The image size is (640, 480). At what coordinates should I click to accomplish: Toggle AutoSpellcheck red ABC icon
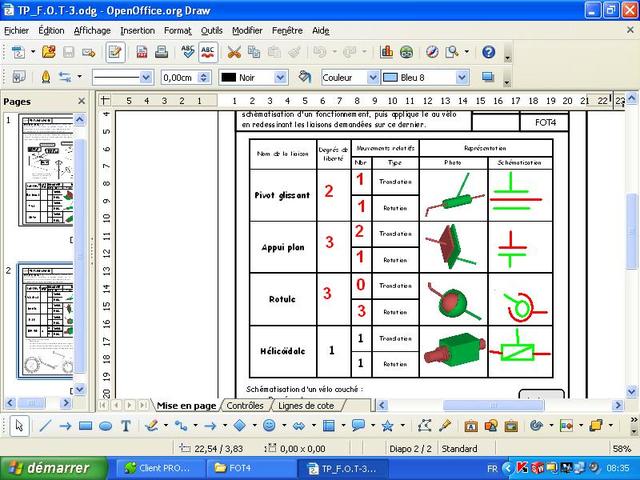[208, 52]
